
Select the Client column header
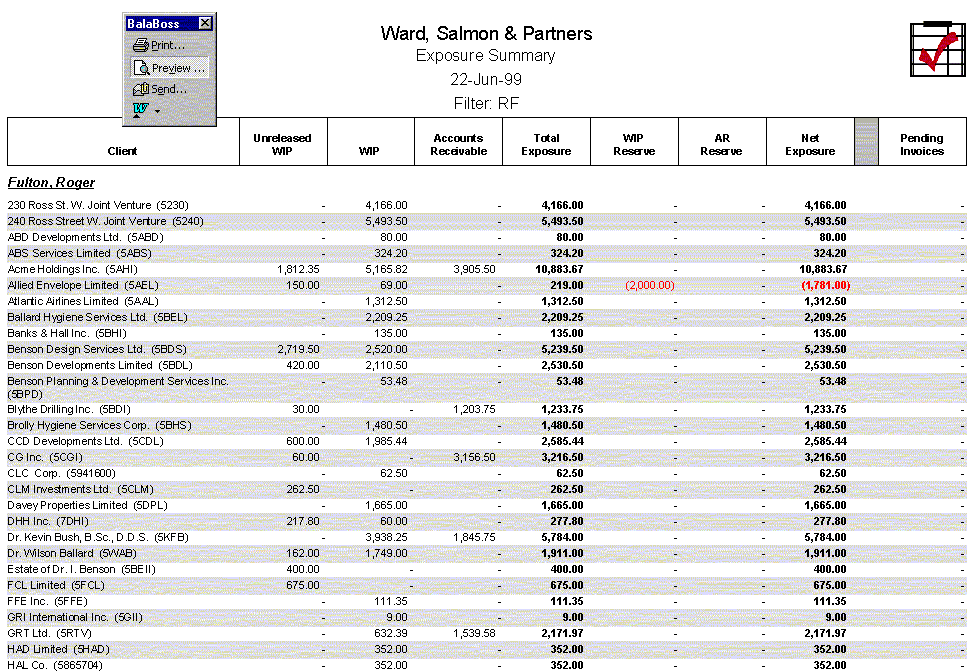[x=123, y=151]
